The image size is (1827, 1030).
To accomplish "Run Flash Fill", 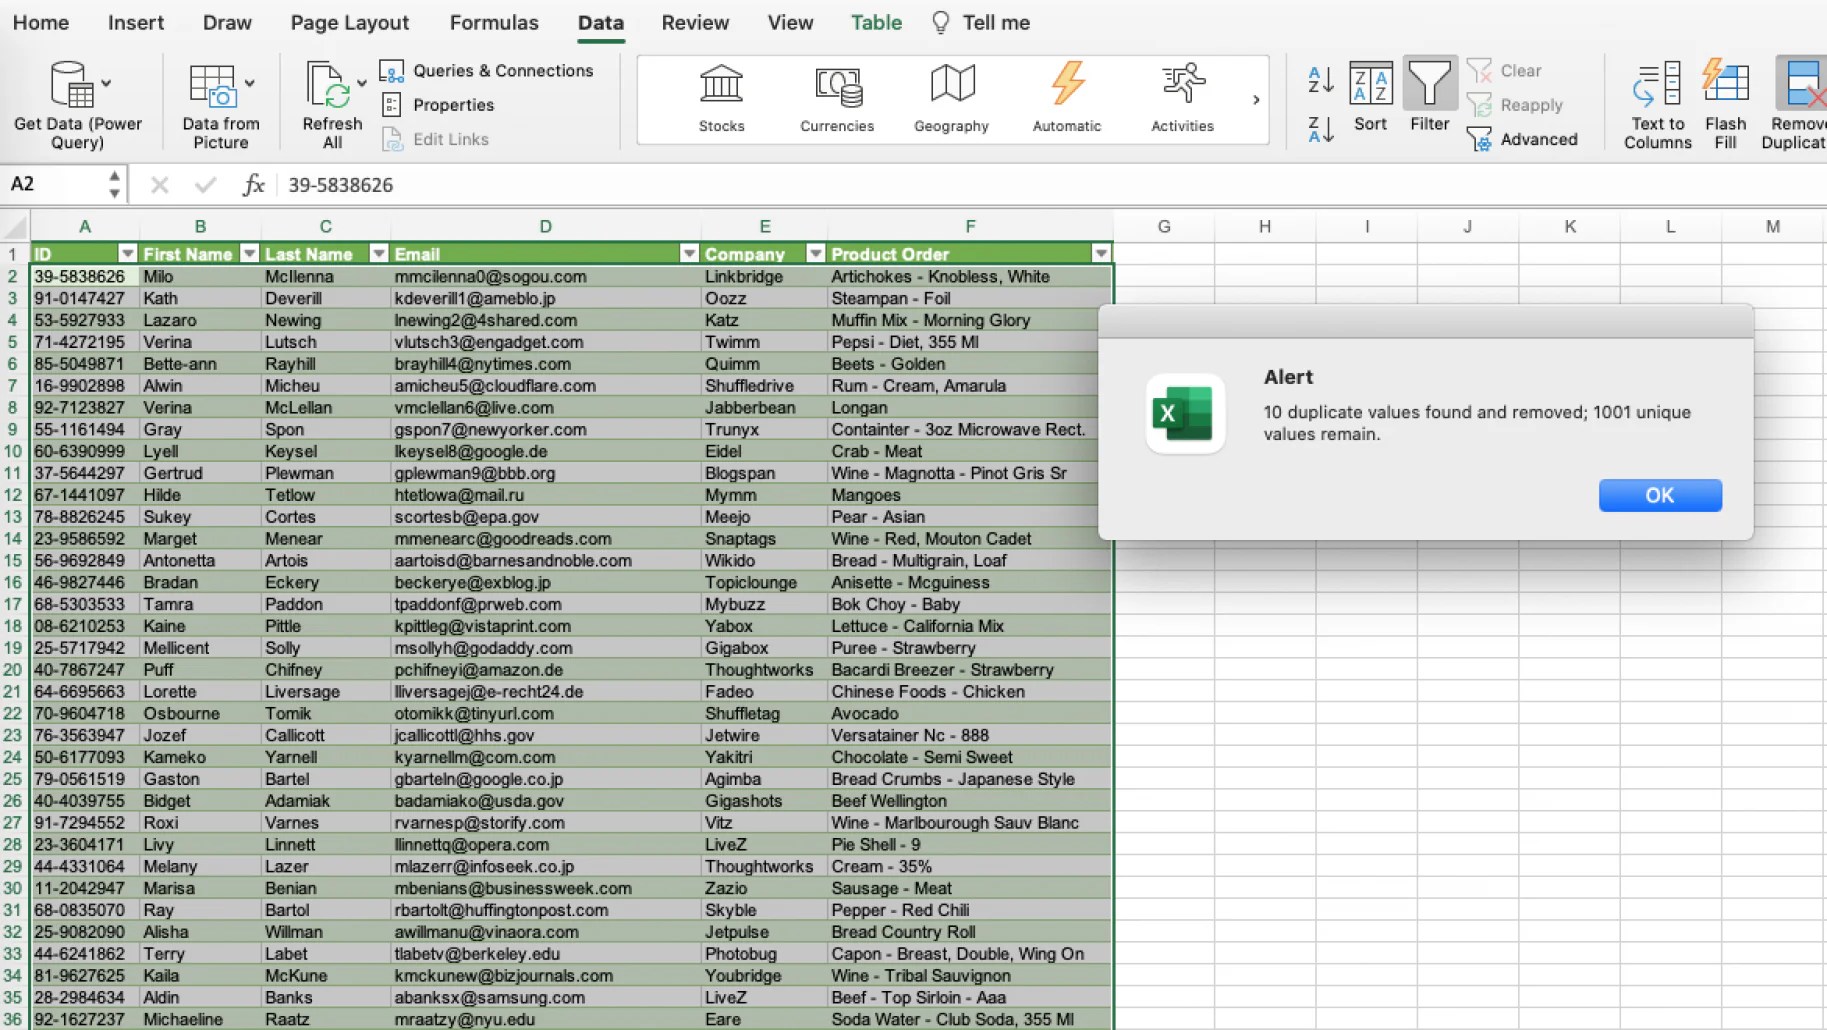I will click(x=1724, y=100).
